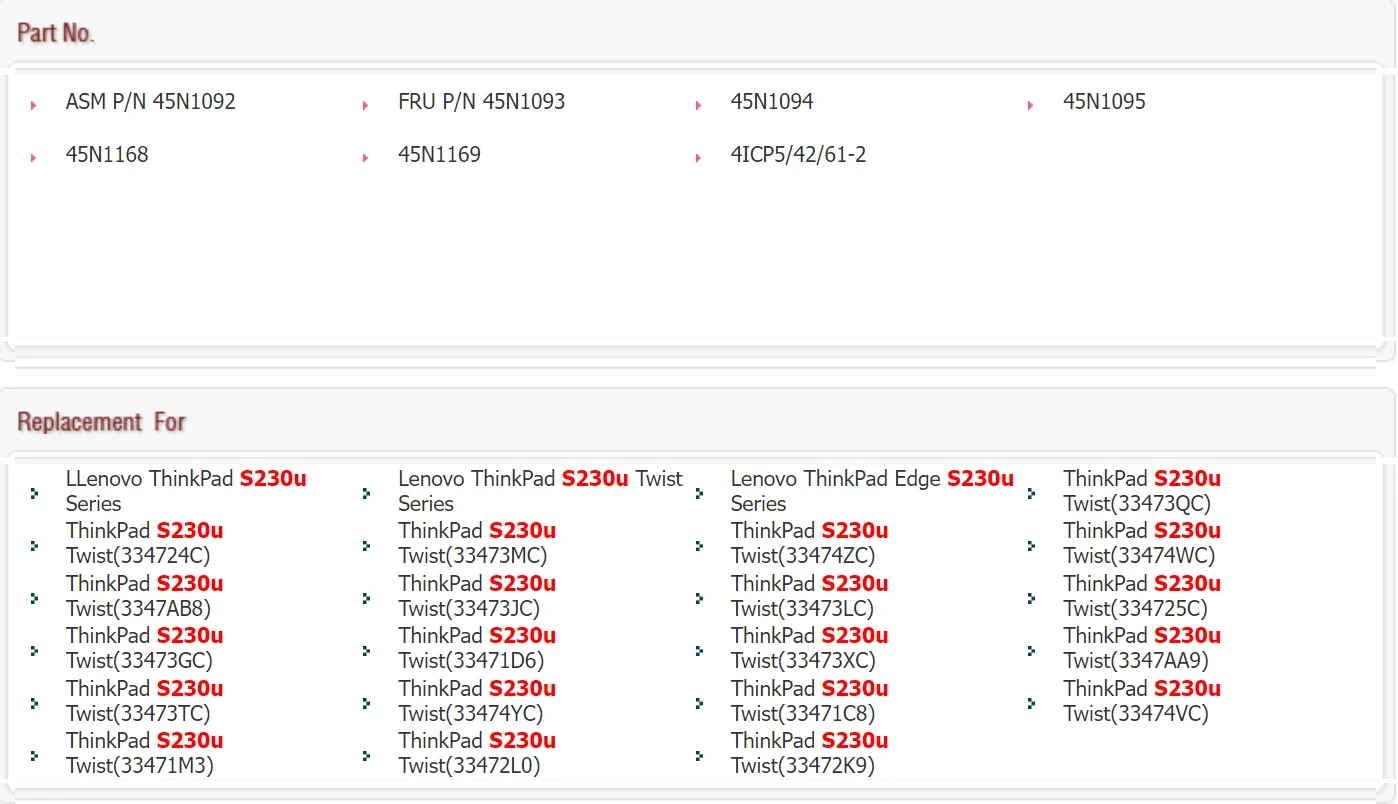Select part number FRU P/N 45N1093
Viewport: 1398px width, 804px height.
coord(482,101)
